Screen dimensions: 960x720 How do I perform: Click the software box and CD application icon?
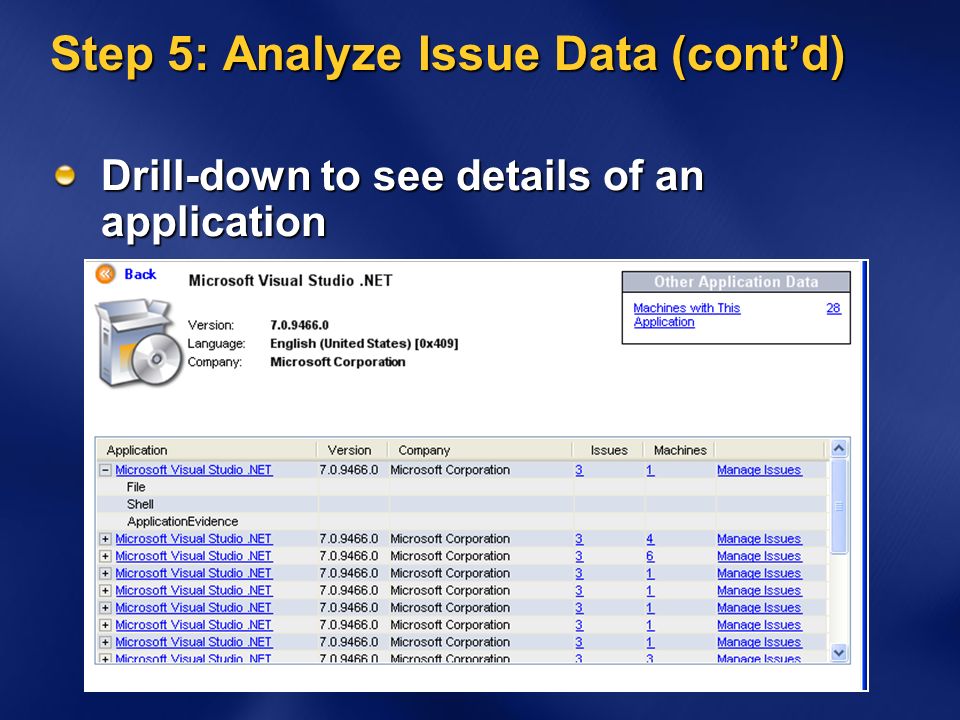pyautogui.click(x=139, y=343)
